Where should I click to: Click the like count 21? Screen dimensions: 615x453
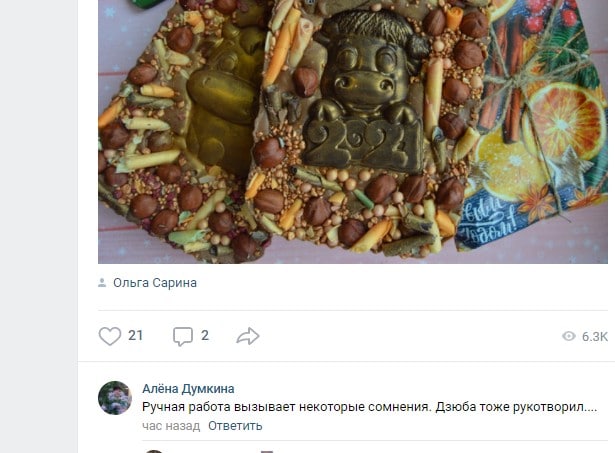click(x=135, y=336)
